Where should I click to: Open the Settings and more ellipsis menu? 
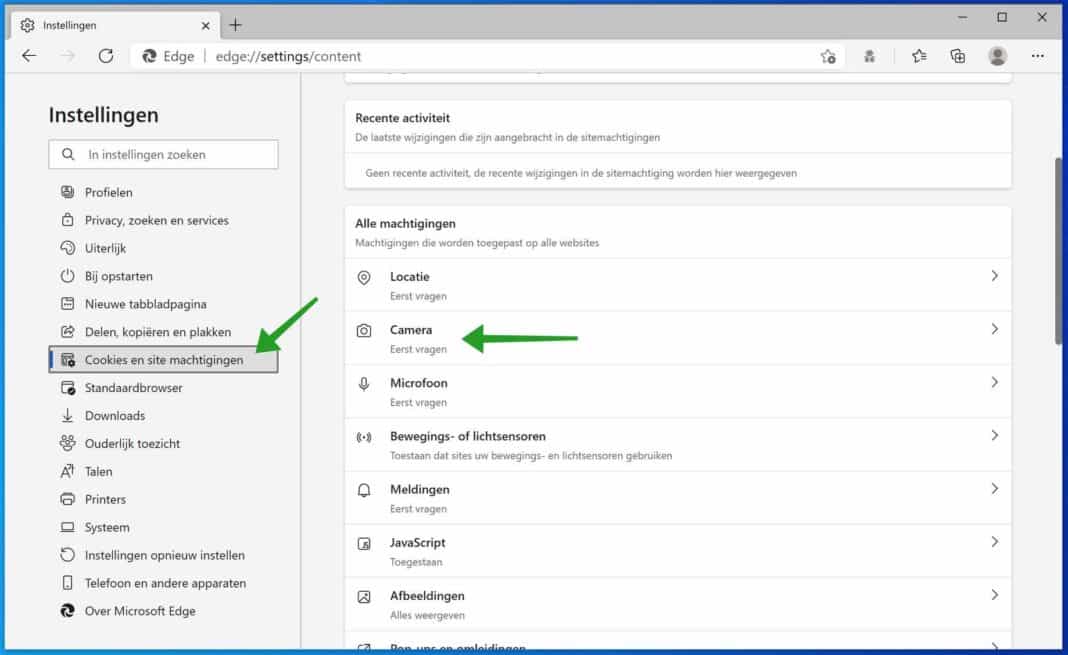(x=1037, y=56)
